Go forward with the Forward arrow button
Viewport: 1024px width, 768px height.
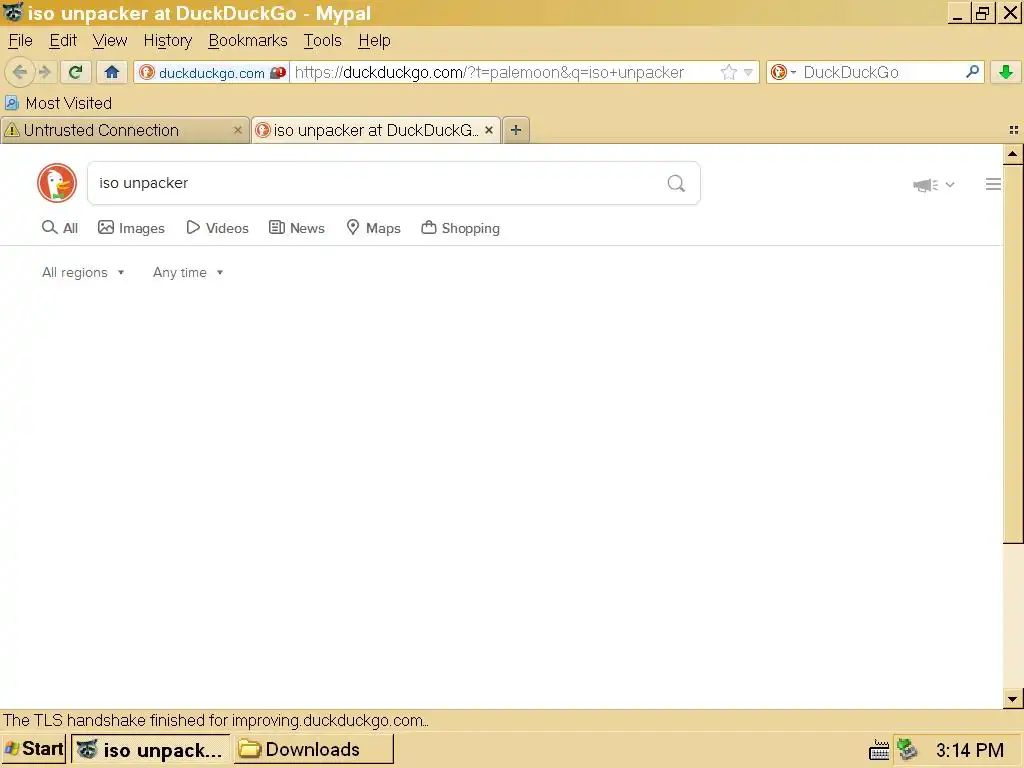point(44,72)
